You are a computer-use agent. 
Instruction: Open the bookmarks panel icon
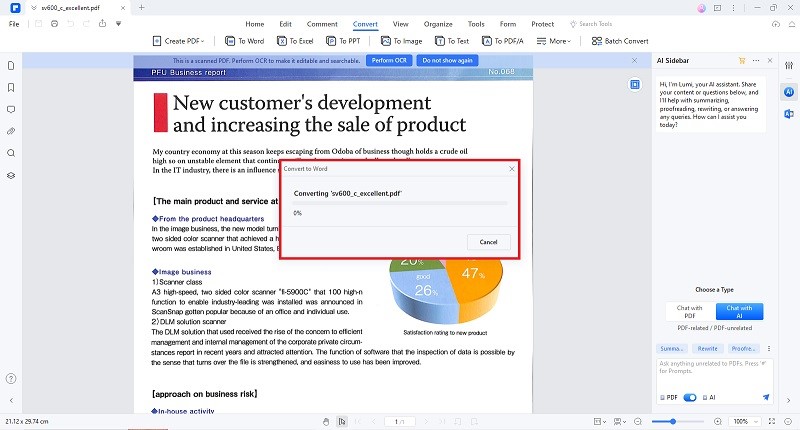11,88
